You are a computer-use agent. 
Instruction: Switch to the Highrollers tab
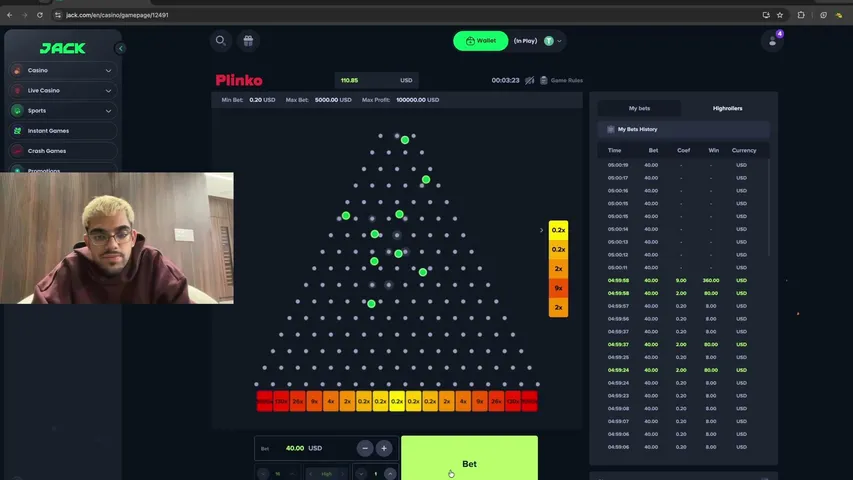point(727,108)
